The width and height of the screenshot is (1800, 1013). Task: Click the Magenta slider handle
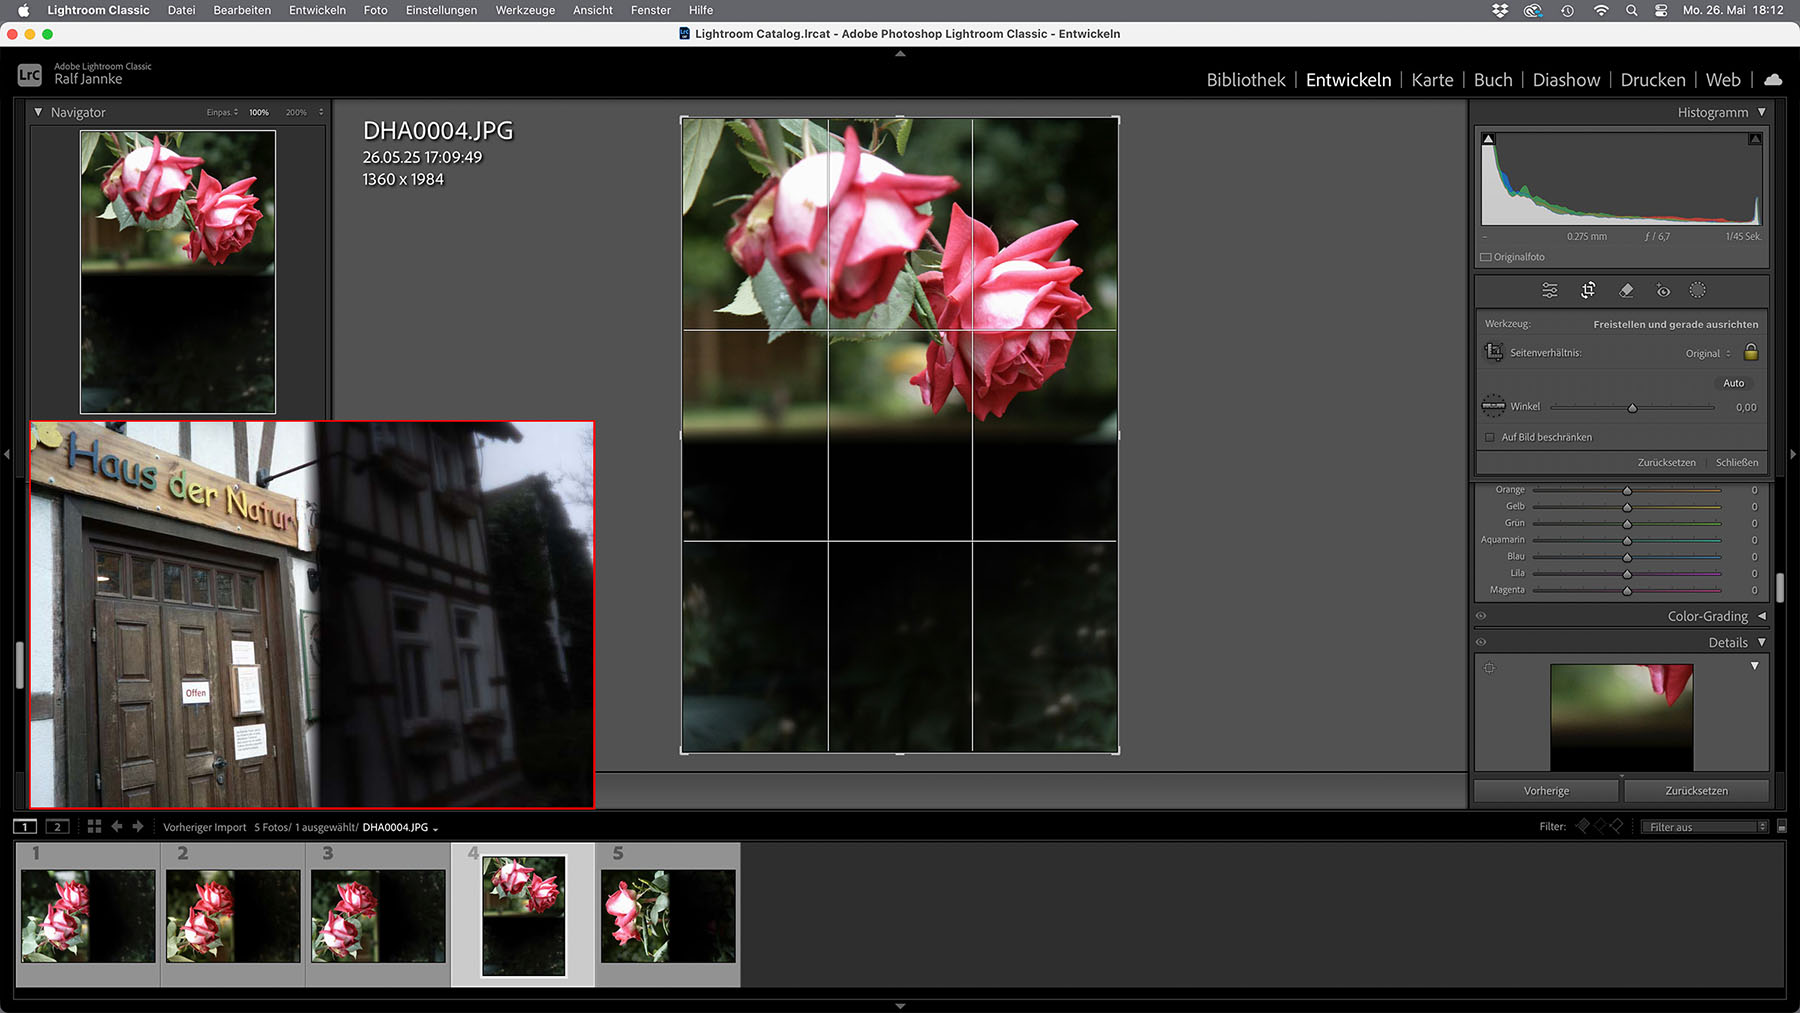point(1627,591)
